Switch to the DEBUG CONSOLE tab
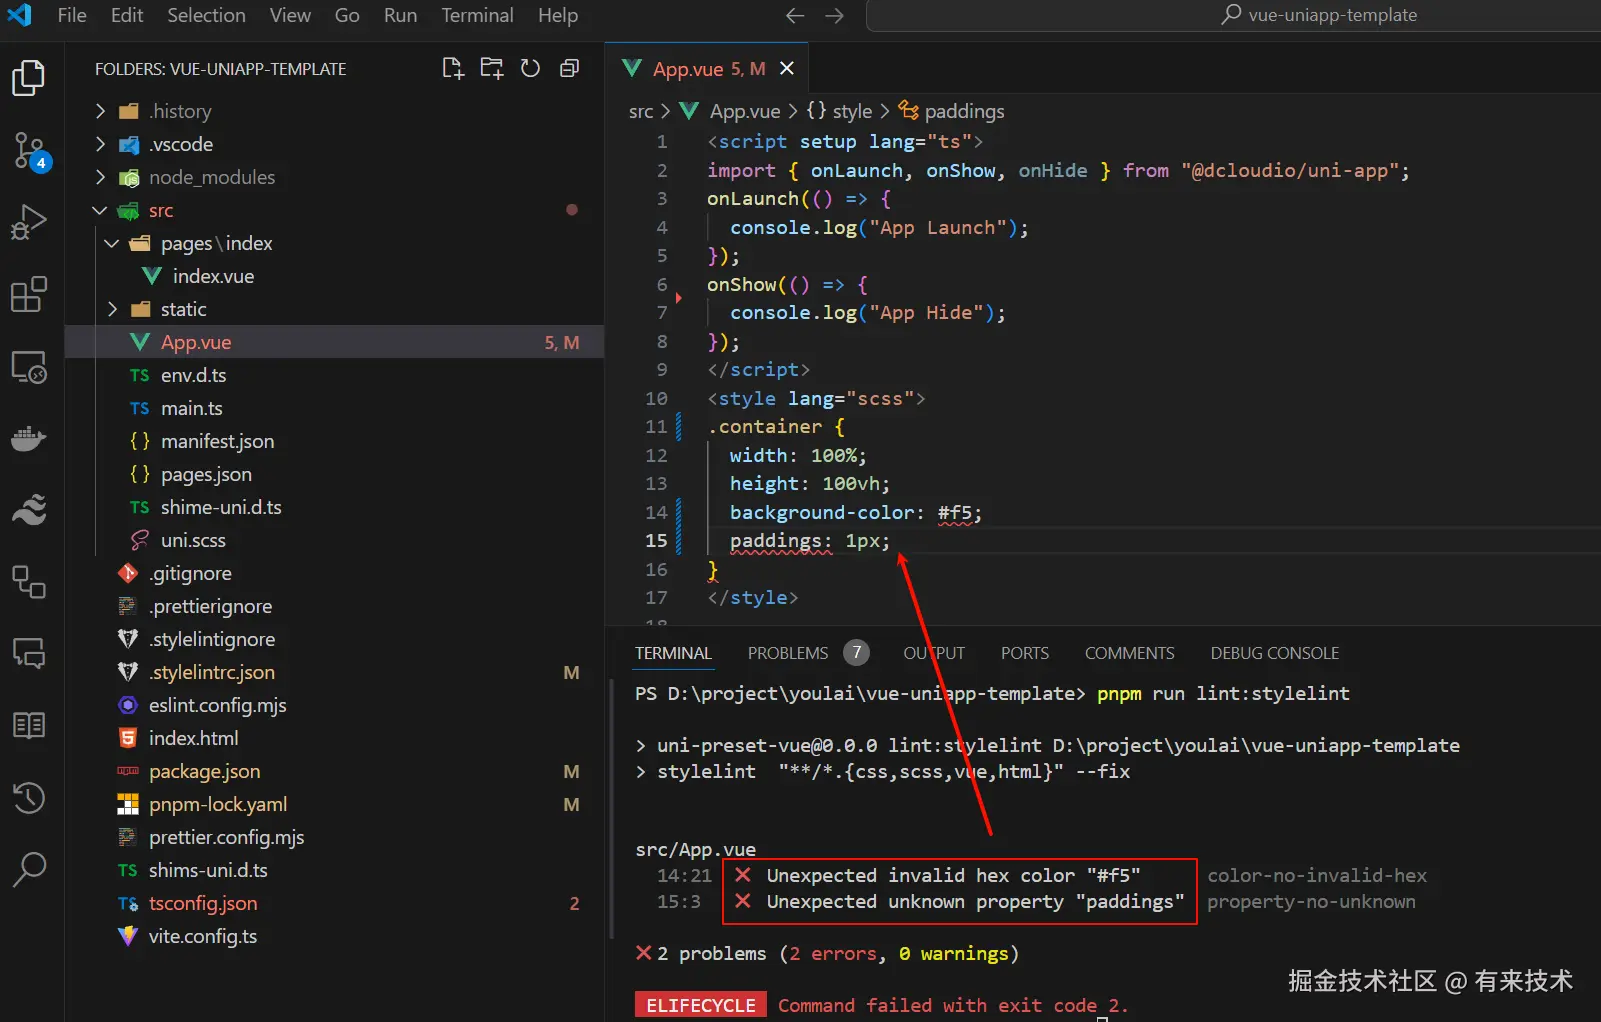1601x1022 pixels. click(x=1274, y=653)
